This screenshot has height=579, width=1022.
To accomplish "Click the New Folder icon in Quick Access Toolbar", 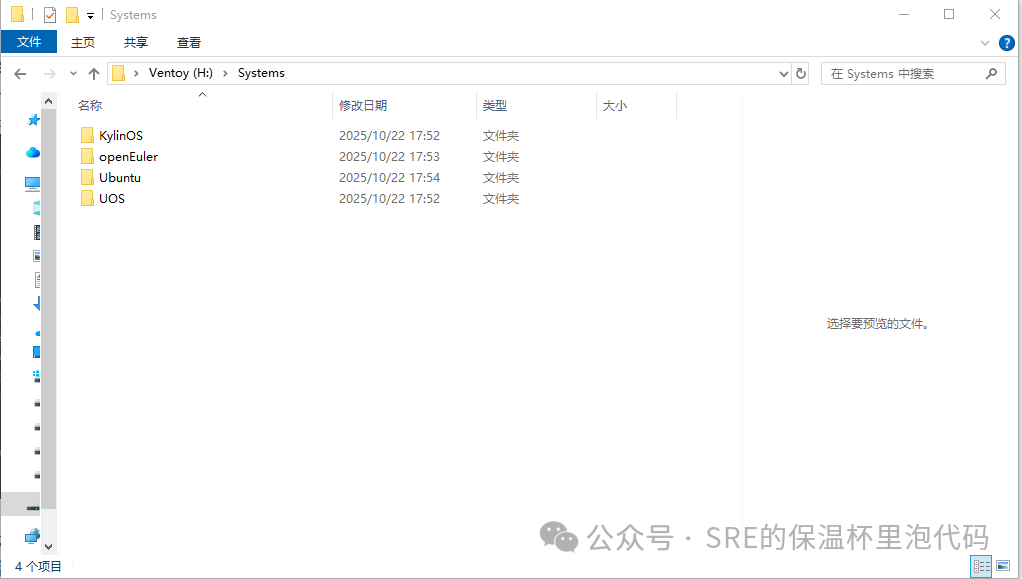I will coord(71,14).
